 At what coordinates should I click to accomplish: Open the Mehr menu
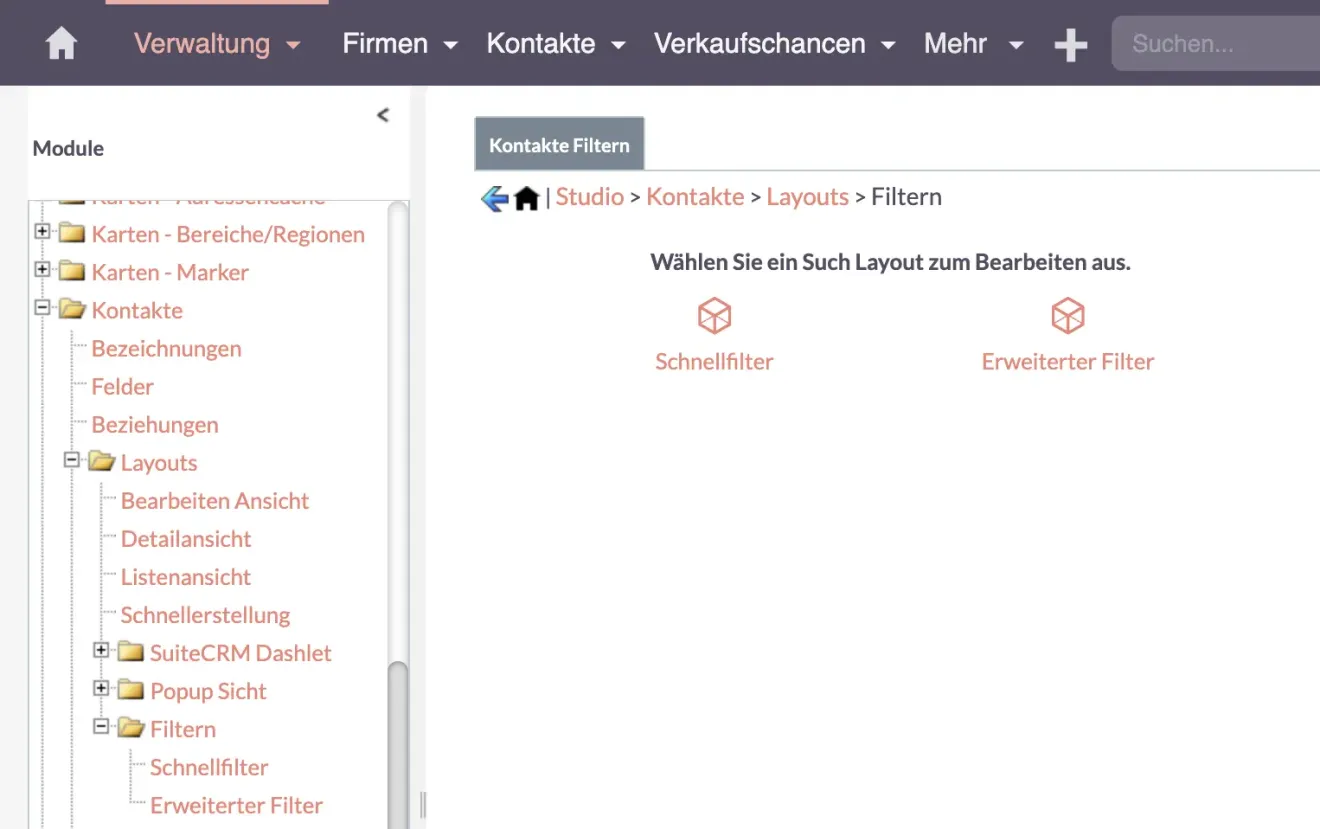tap(972, 44)
